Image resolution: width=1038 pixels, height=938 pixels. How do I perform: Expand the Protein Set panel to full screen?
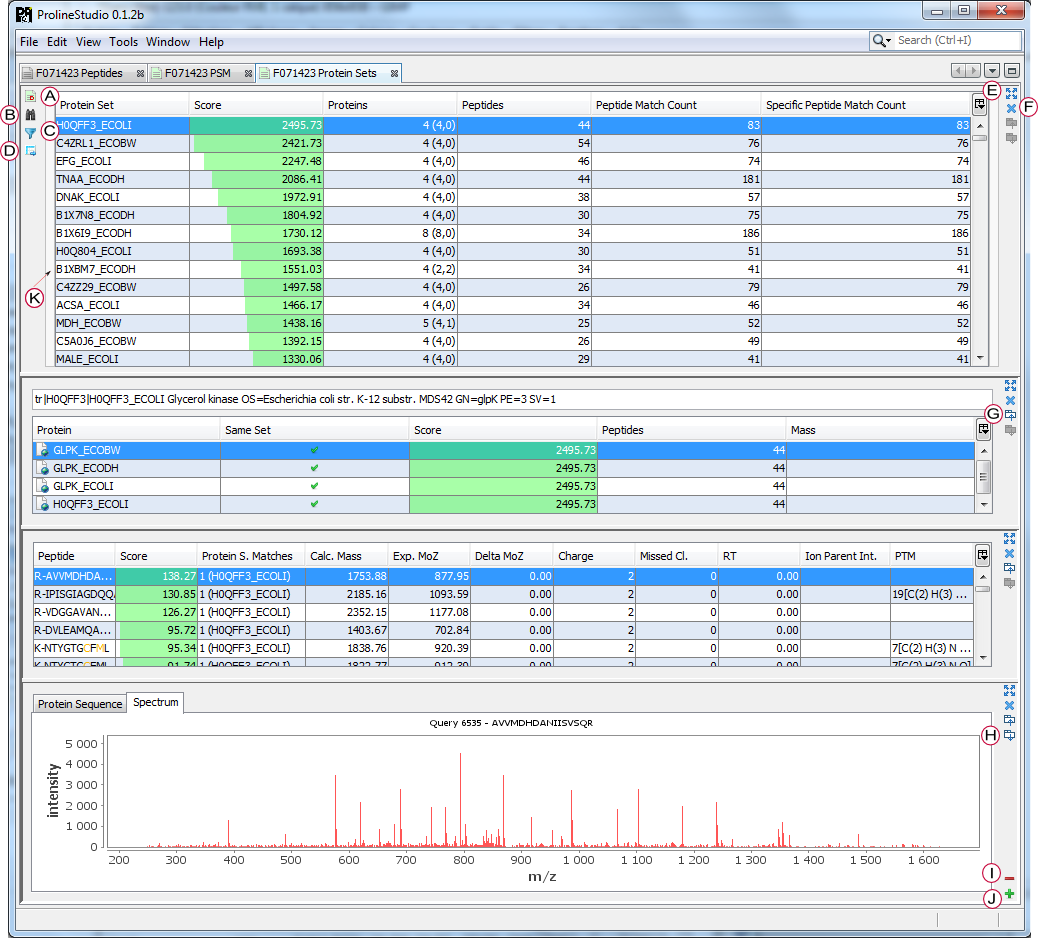pyautogui.click(x=1011, y=93)
